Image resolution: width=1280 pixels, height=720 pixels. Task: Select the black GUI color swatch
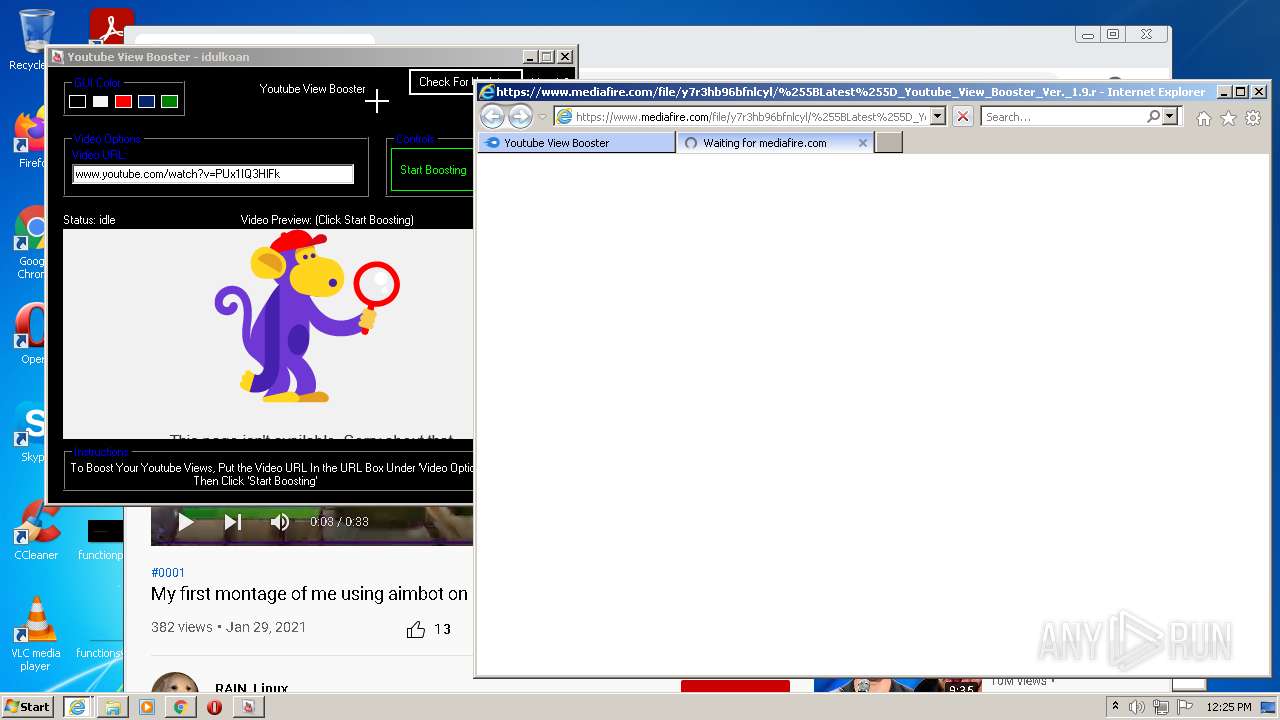[77, 101]
